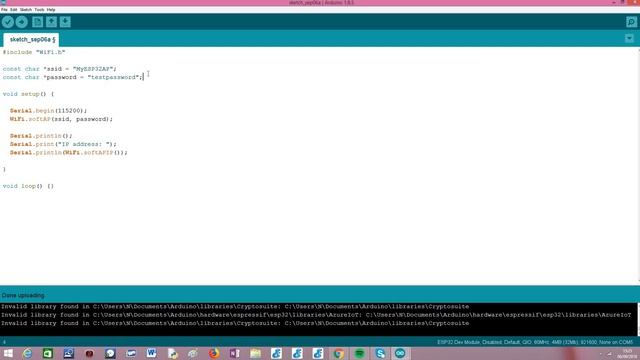Image resolution: width=640 pixels, height=360 pixels.
Task: Open Google Chrome from the taskbar
Action: [x=338, y=353]
